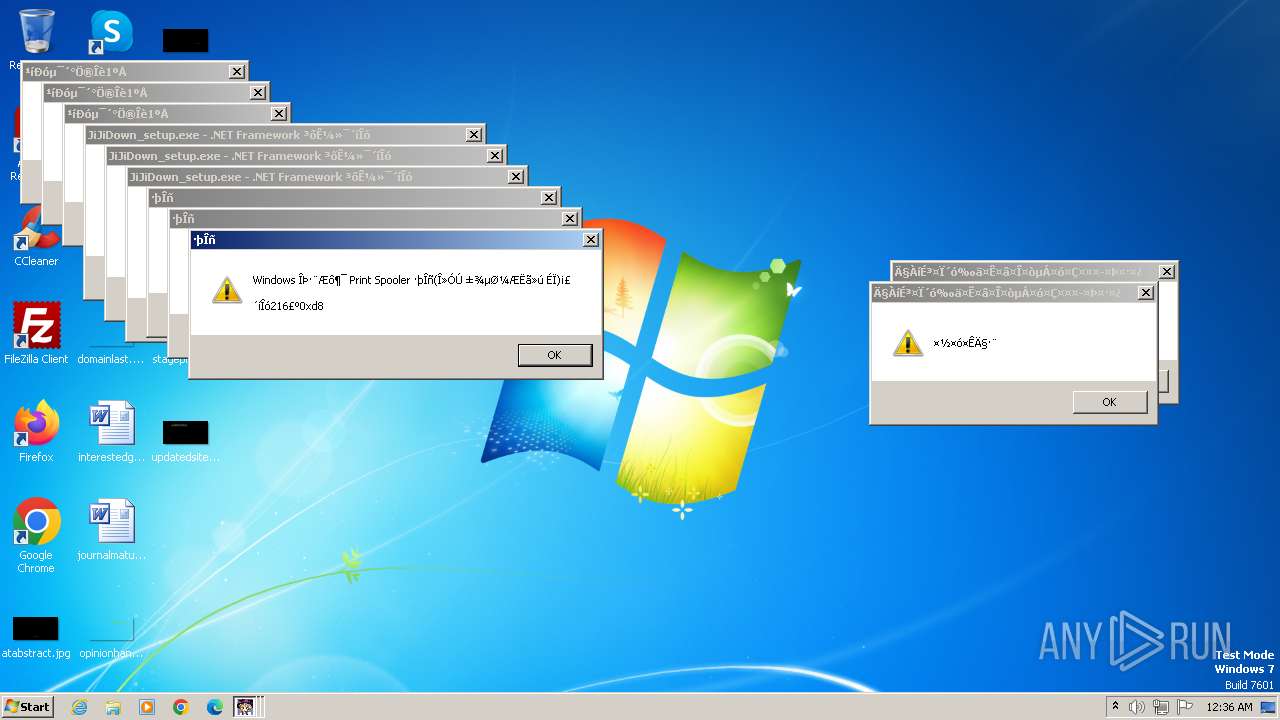
Task: Launch Chrome from the taskbar
Action: [181, 707]
